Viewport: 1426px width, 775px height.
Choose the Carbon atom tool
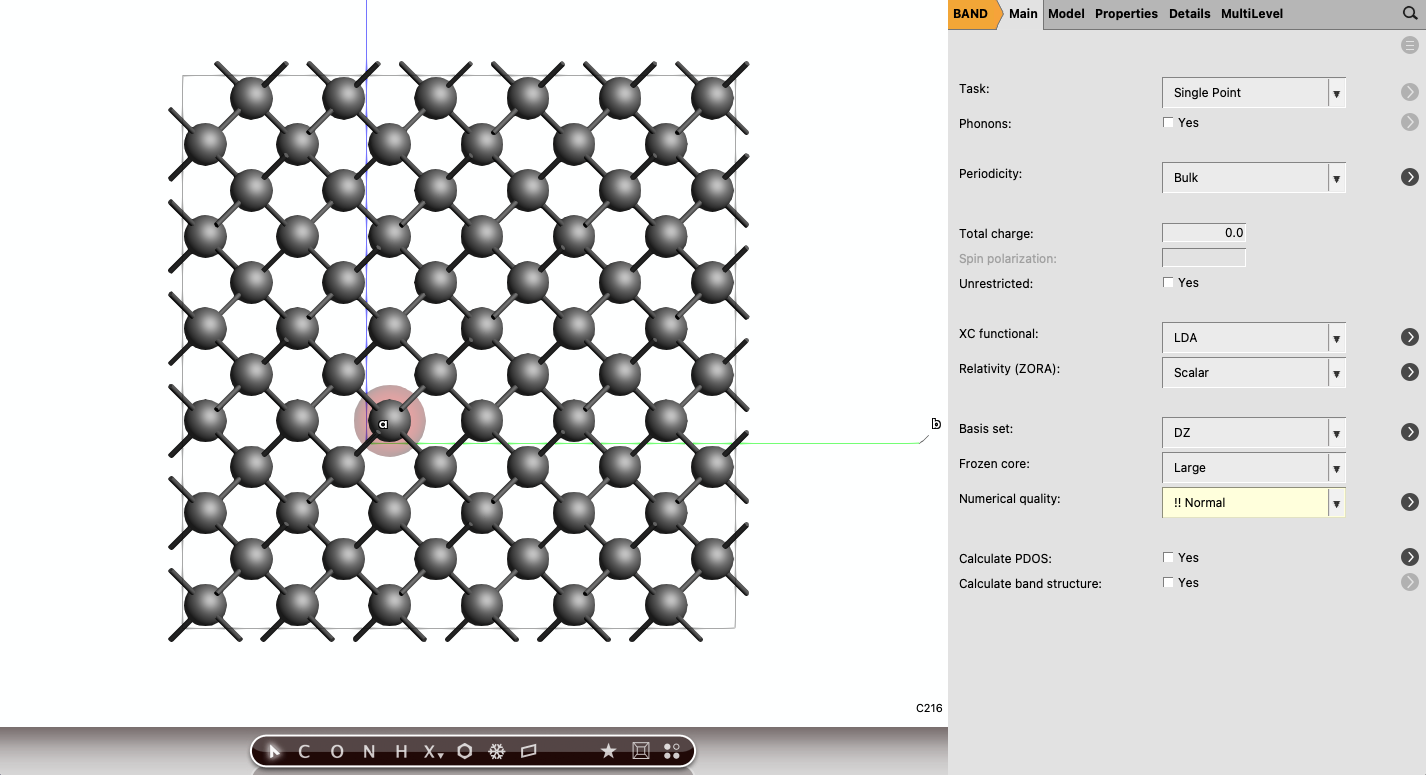point(304,751)
